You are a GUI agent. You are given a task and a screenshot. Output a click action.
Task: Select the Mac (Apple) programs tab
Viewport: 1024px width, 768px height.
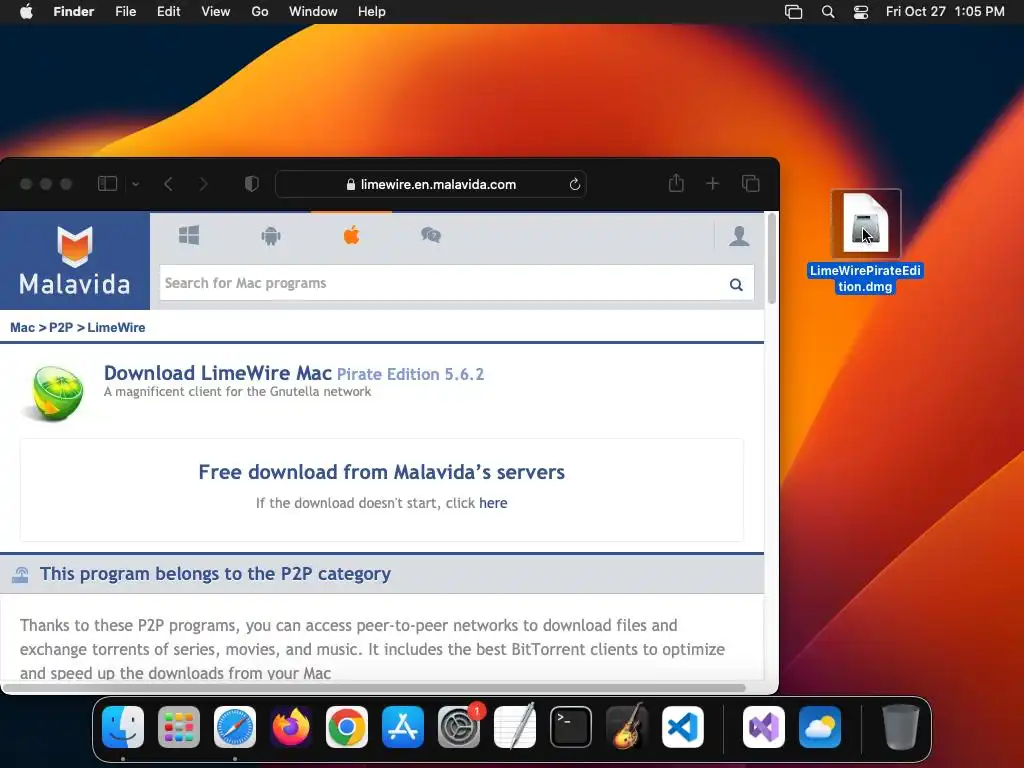(x=351, y=234)
